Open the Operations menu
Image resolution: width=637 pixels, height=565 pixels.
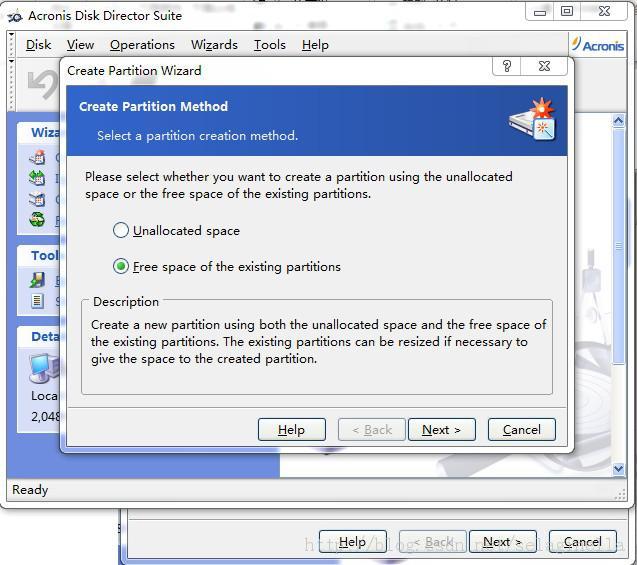point(142,45)
